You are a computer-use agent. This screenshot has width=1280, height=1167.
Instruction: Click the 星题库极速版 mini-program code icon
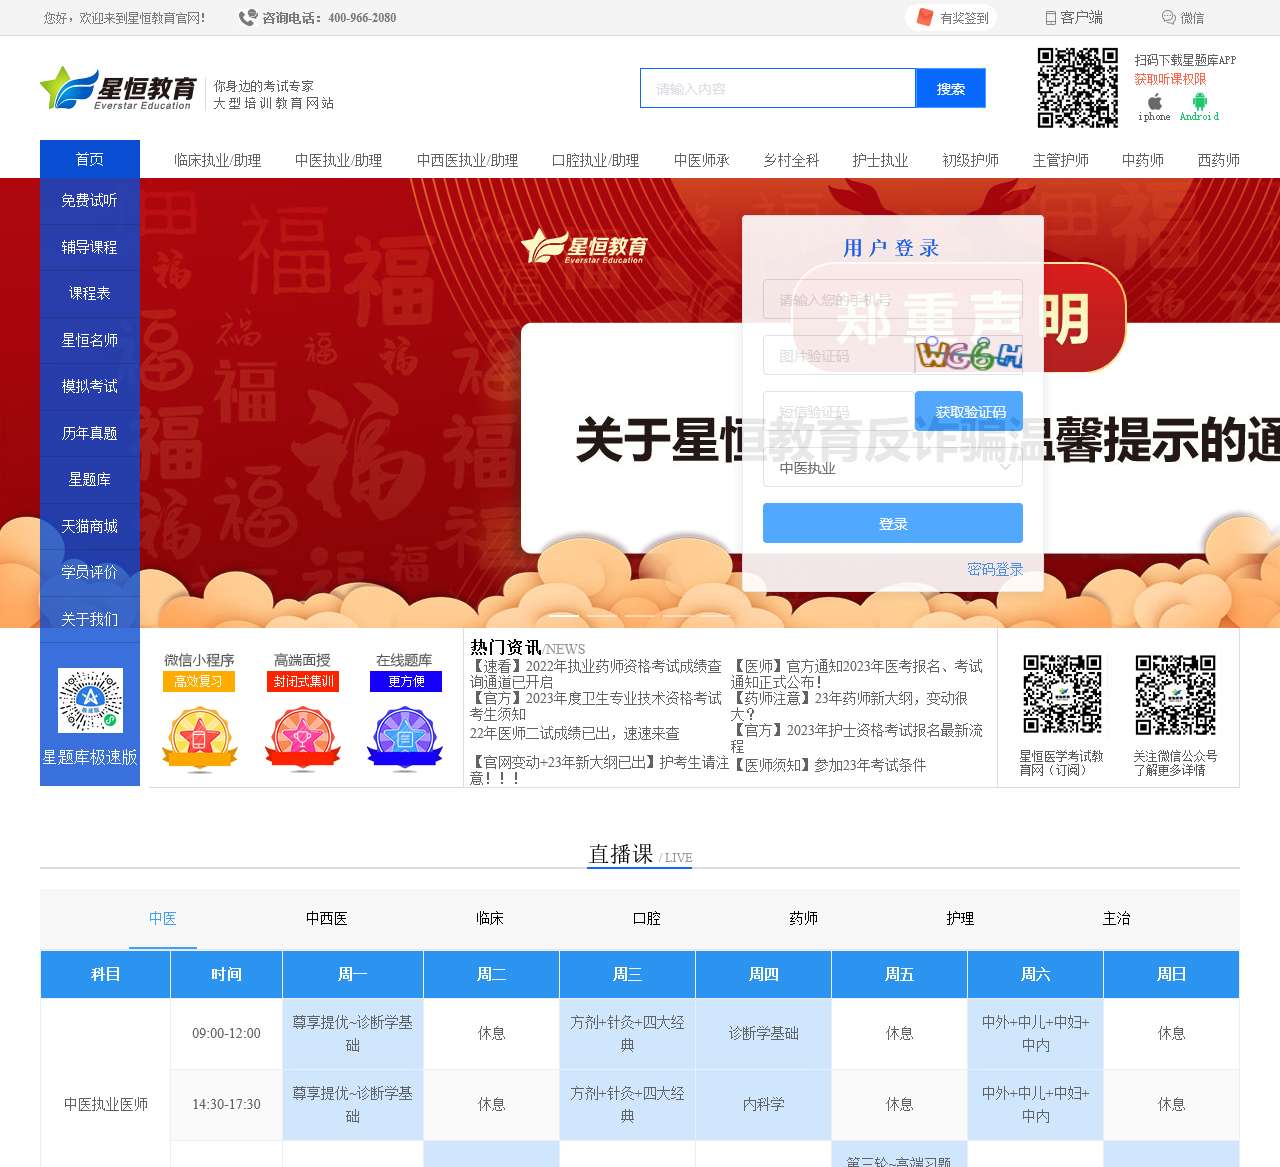(90, 700)
